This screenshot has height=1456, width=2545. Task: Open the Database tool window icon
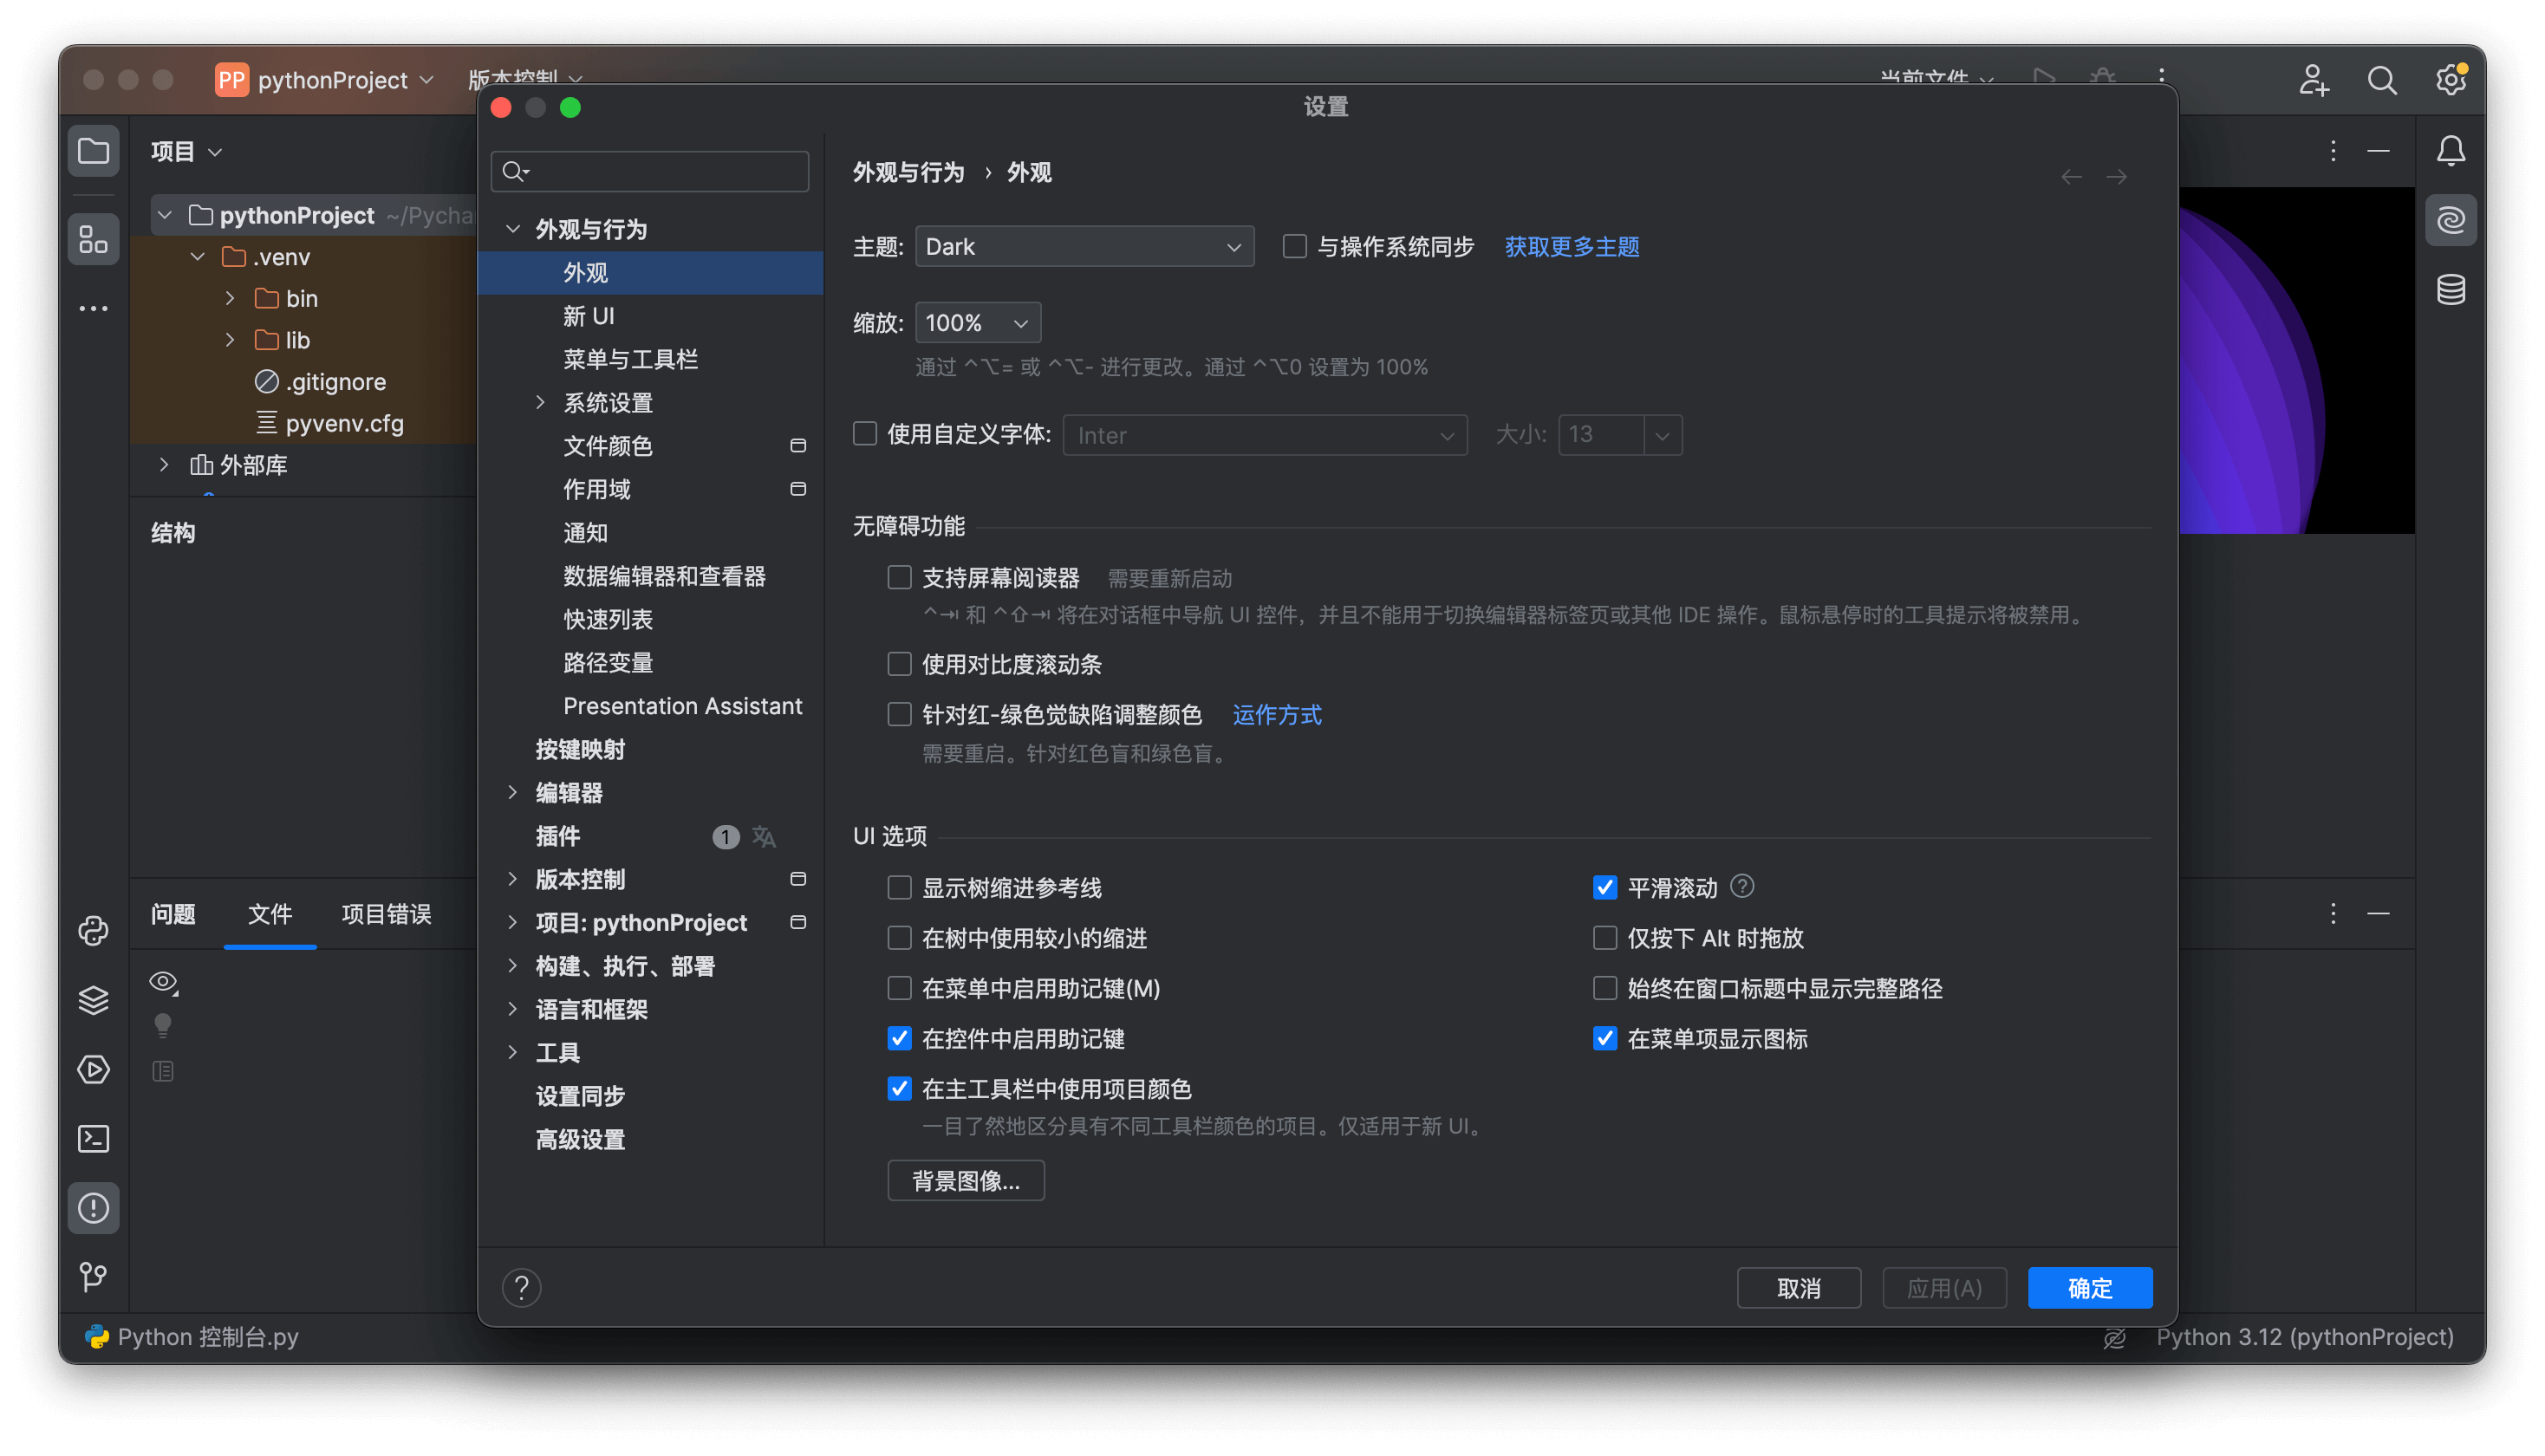point(2450,289)
